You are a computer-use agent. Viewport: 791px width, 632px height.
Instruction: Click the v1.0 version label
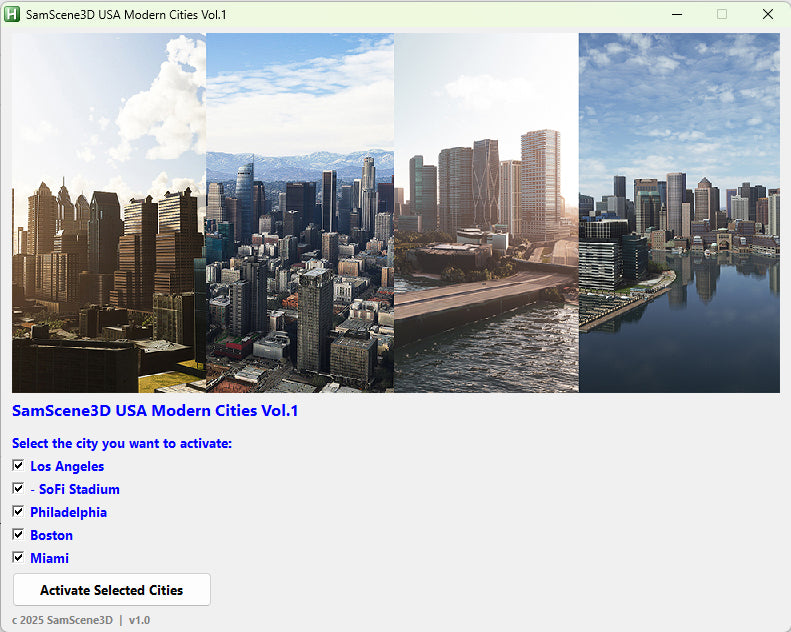[x=139, y=620]
